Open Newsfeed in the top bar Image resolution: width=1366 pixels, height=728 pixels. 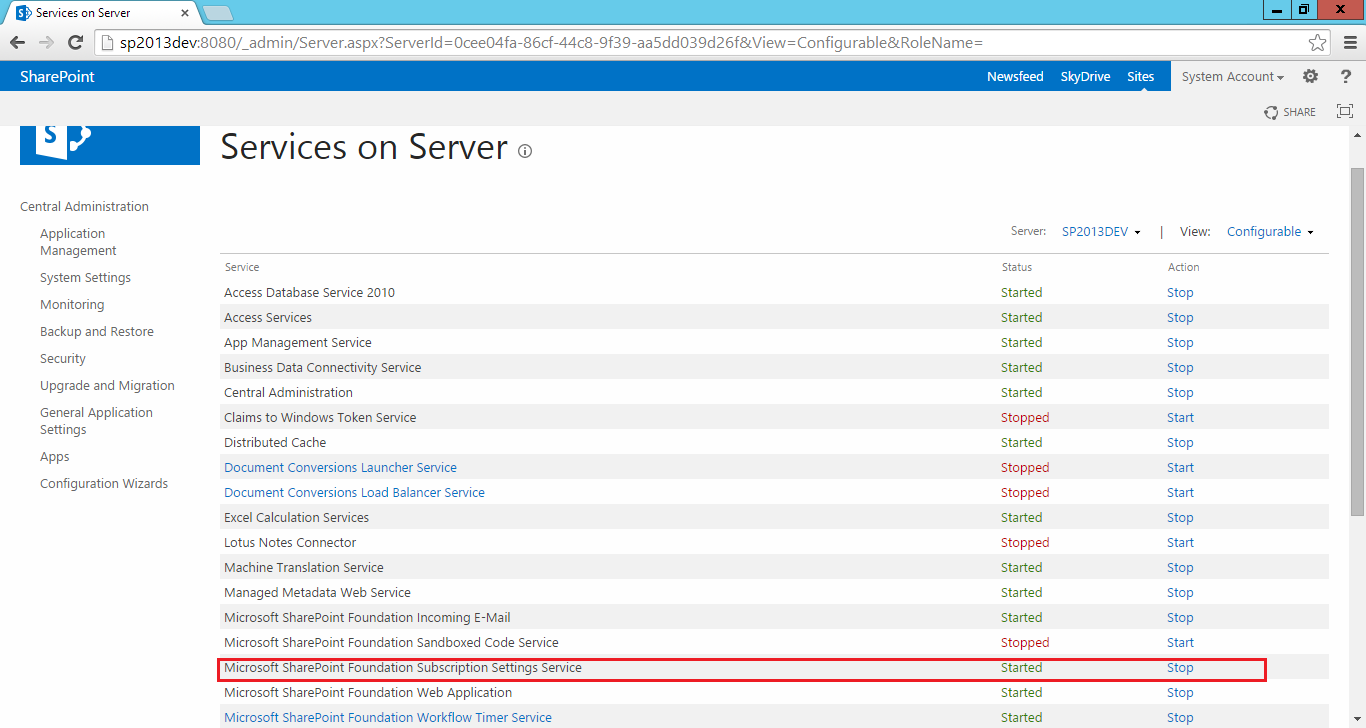pyautogui.click(x=1015, y=76)
